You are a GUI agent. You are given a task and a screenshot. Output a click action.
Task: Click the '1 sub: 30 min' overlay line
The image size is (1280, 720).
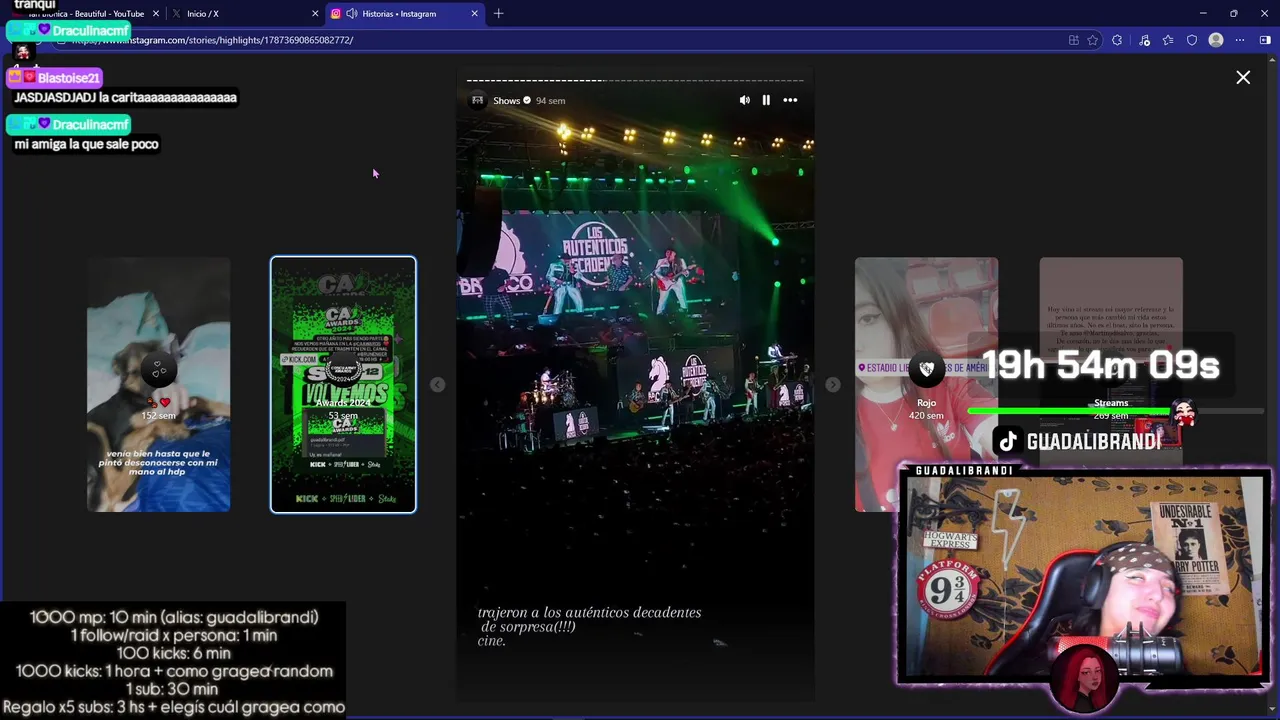click(172, 689)
